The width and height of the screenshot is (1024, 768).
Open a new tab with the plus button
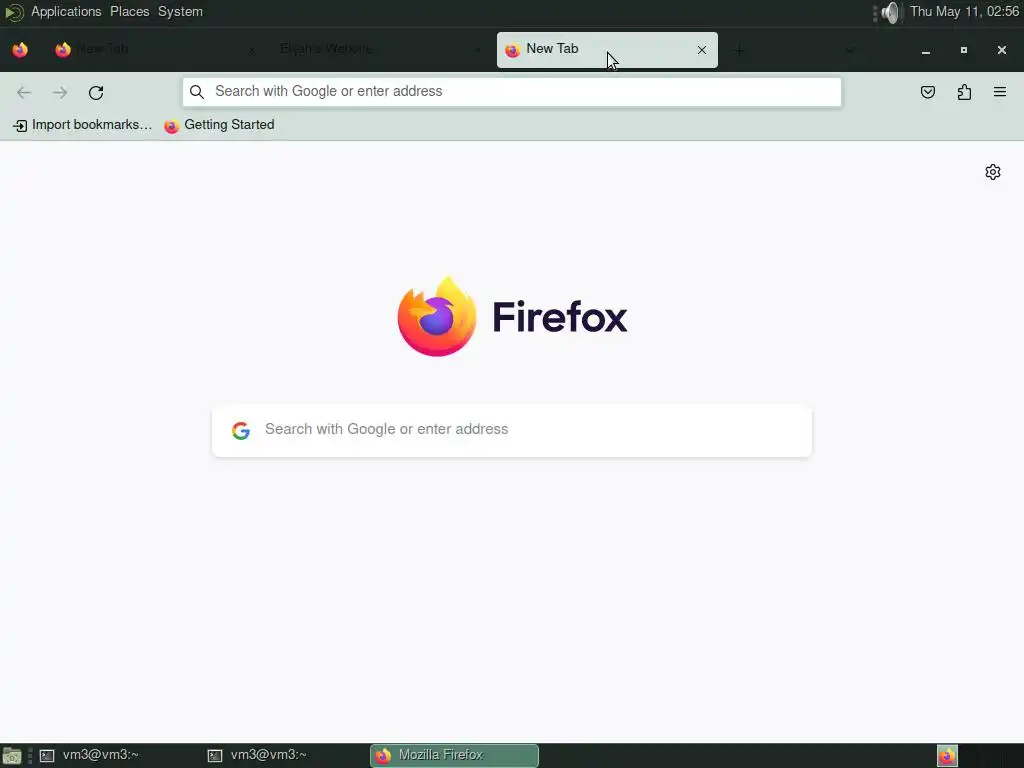click(x=739, y=50)
